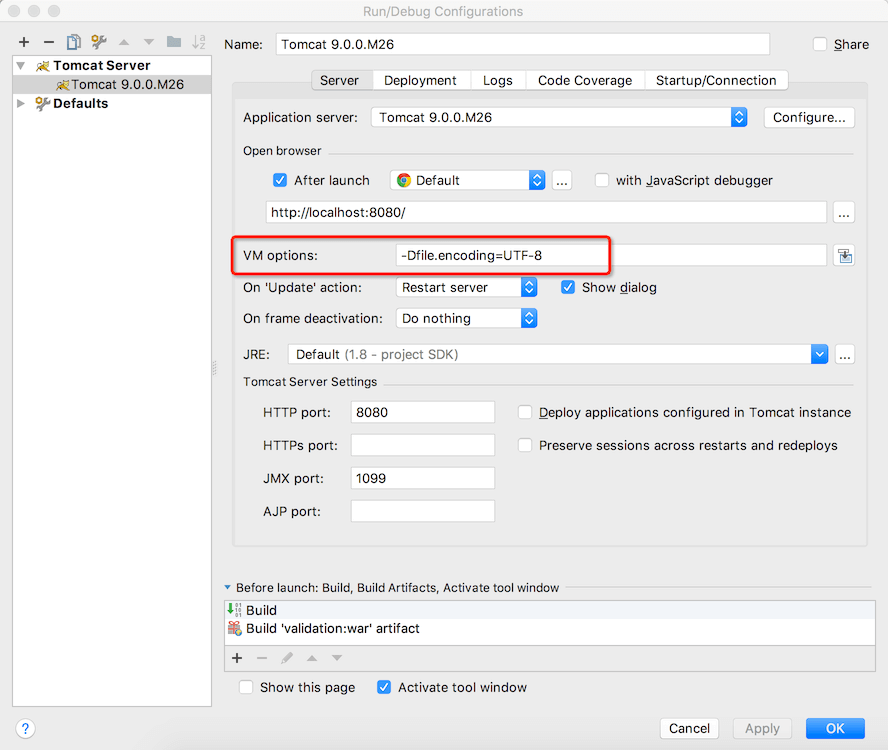Screen dimensions: 888x750
Task: Switch to the Logs tab
Action: click(x=498, y=80)
